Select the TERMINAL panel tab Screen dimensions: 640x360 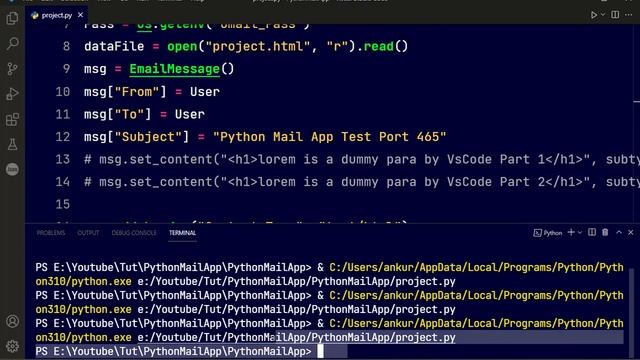pyautogui.click(x=182, y=233)
